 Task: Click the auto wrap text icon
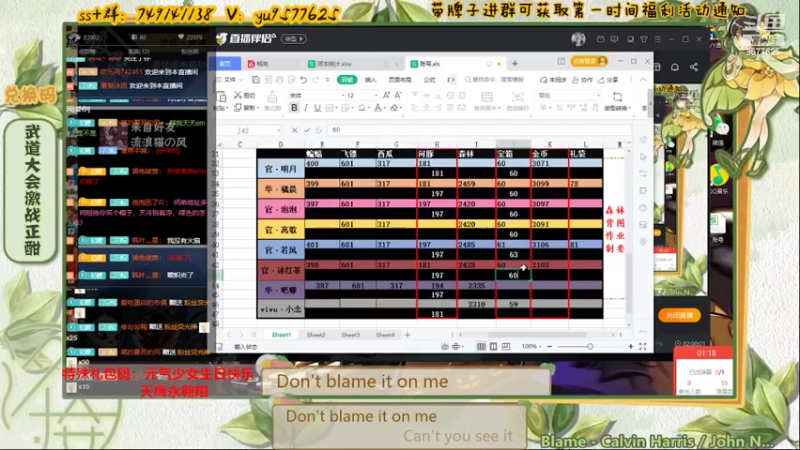pos(517,97)
